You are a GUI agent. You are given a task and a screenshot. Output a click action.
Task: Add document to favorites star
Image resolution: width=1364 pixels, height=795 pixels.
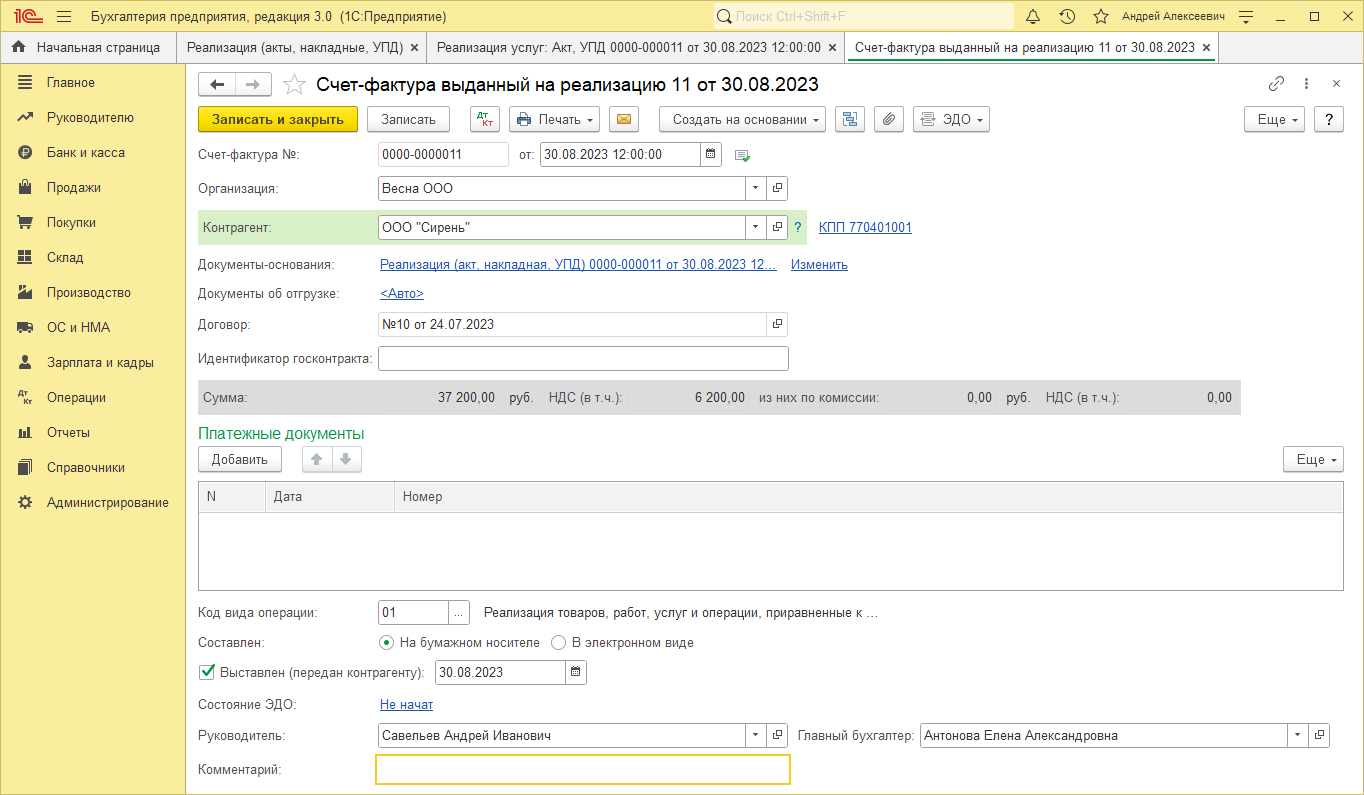click(294, 85)
